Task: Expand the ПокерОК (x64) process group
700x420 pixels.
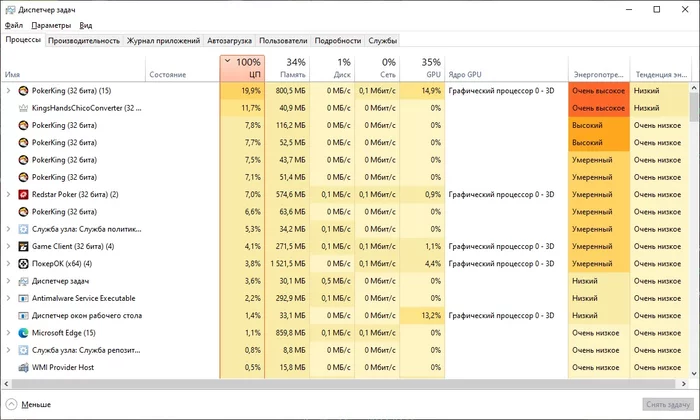Action: click(8, 264)
